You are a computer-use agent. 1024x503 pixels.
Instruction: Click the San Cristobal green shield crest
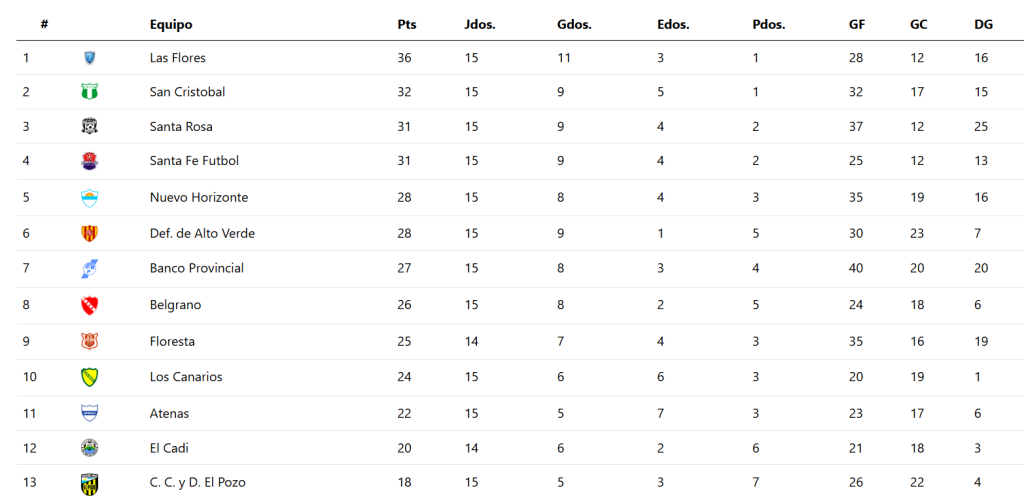(x=89, y=92)
